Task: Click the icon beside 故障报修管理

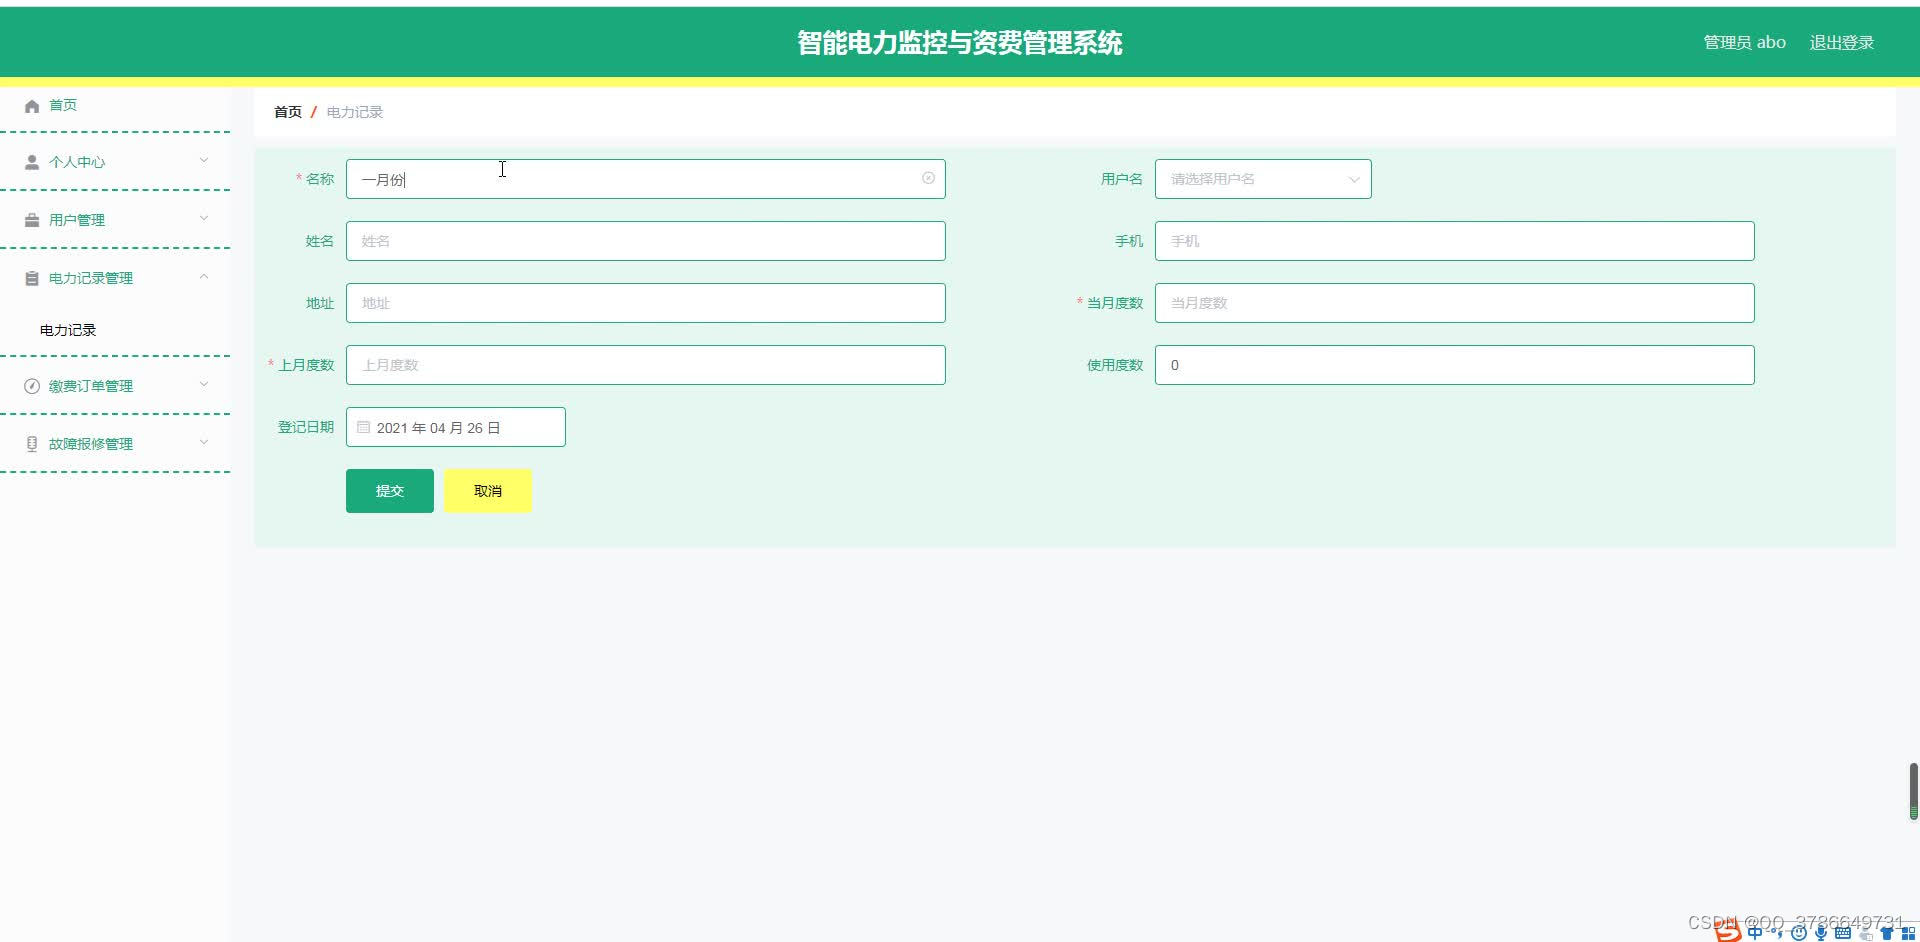Action: tap(32, 444)
